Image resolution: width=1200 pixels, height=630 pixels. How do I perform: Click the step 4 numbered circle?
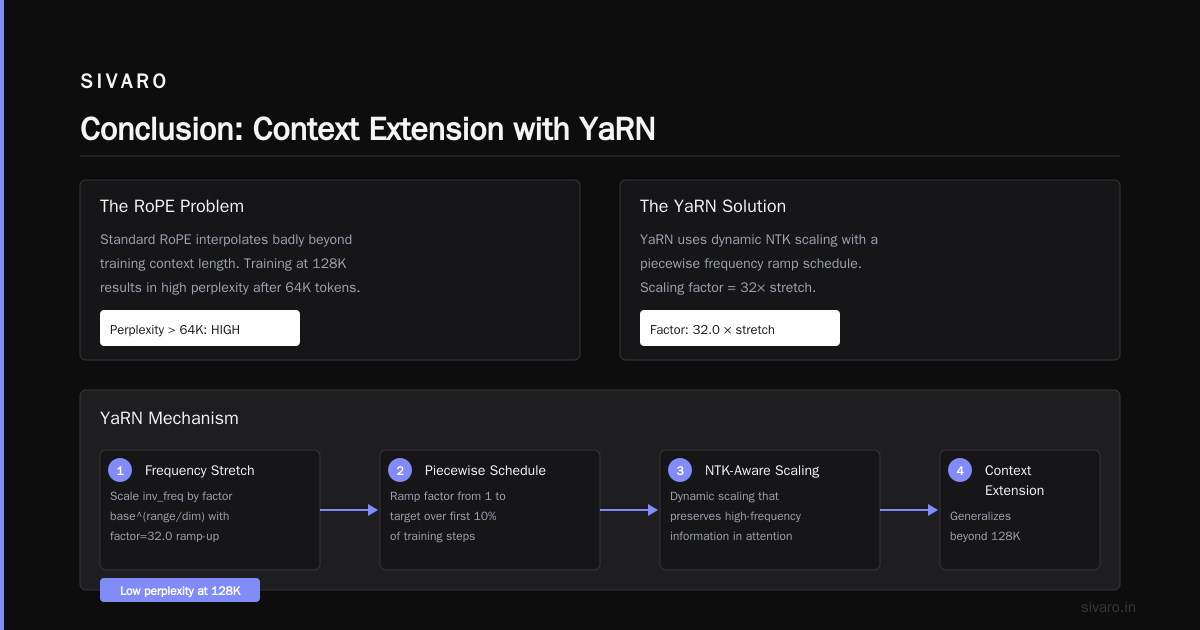(960, 470)
